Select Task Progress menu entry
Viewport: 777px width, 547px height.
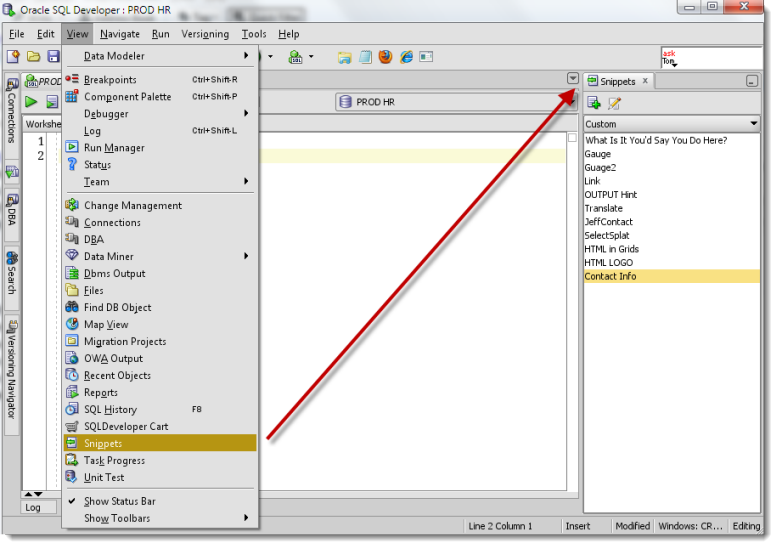[x=160, y=460]
